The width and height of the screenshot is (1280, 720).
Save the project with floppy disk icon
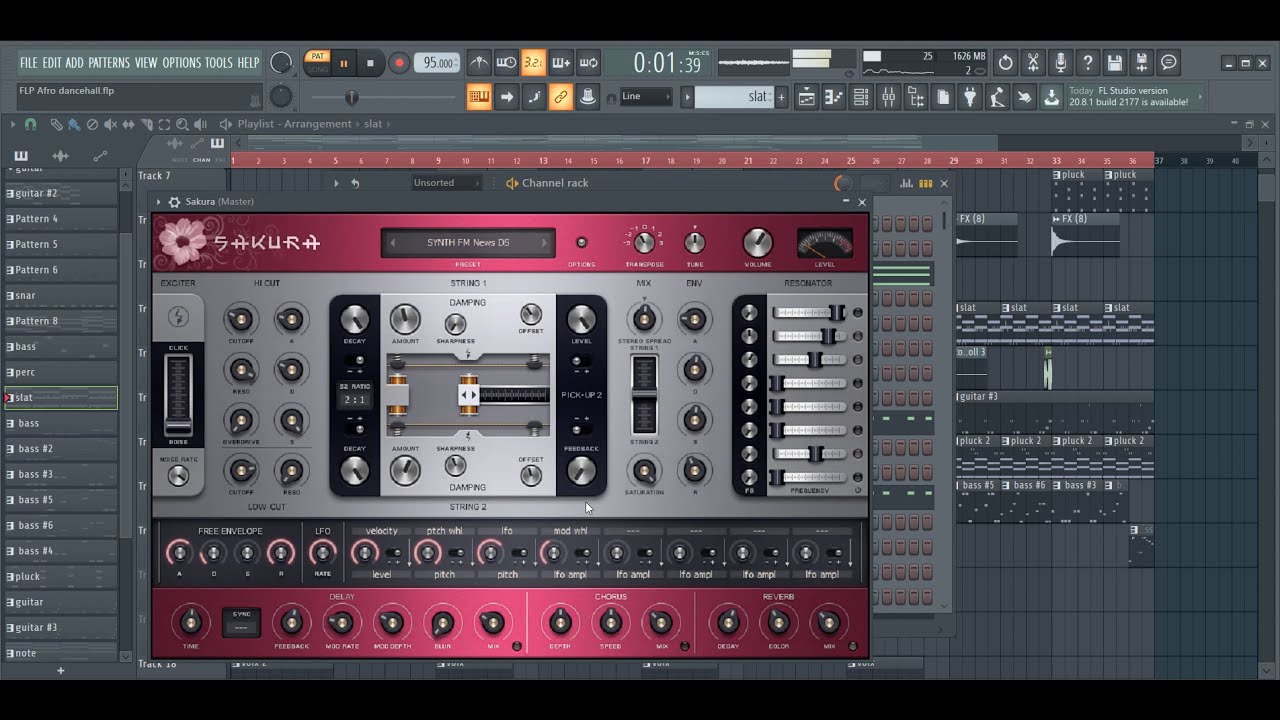coord(1115,63)
